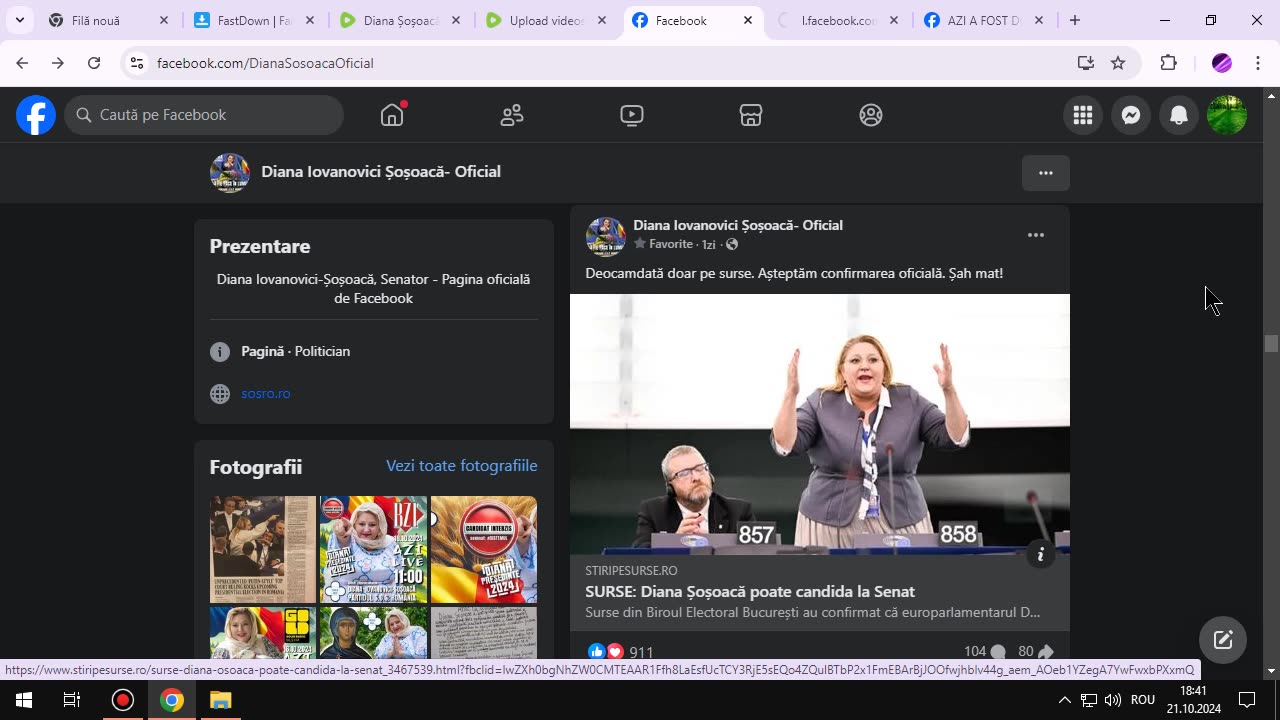Open the Groups icon in the top bar
Viewport: 1280px width, 720px height.
point(871,115)
